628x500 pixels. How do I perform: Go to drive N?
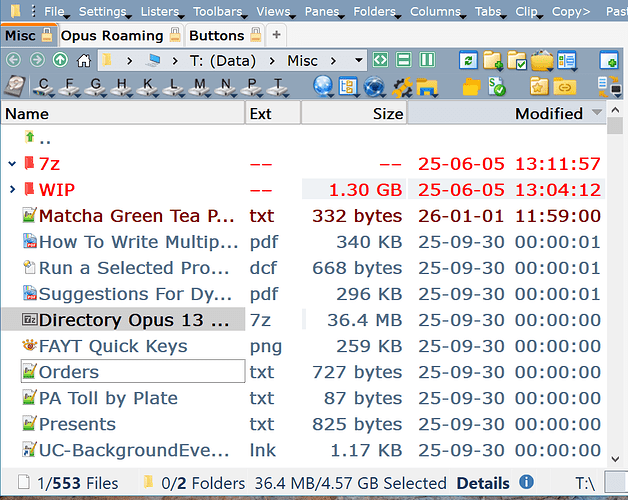(225, 87)
